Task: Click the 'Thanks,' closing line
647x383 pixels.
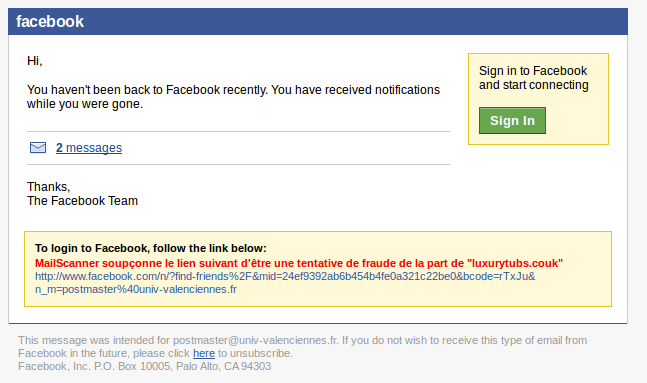Action: coord(49,187)
